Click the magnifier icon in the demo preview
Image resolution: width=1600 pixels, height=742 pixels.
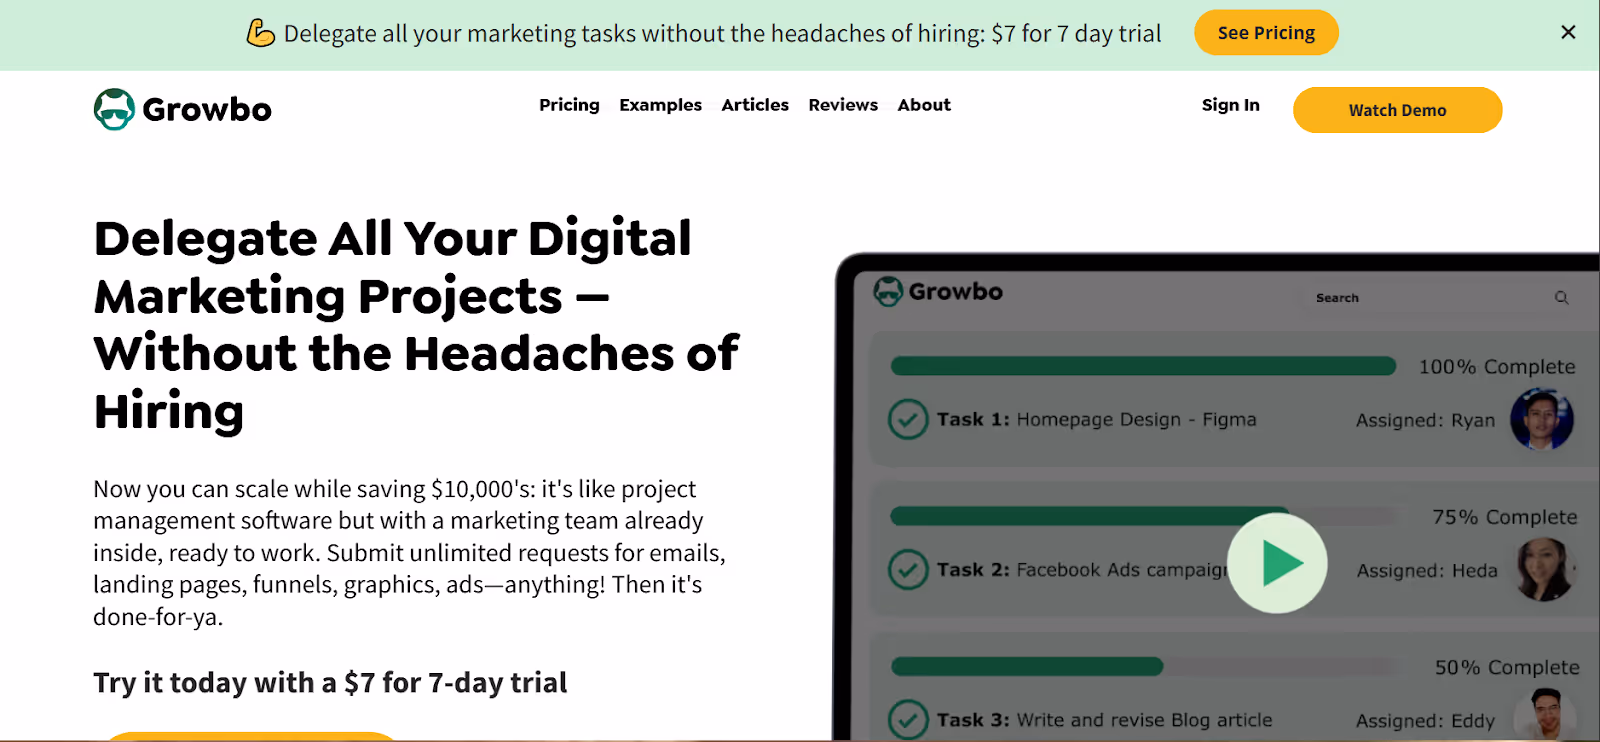click(x=1561, y=298)
